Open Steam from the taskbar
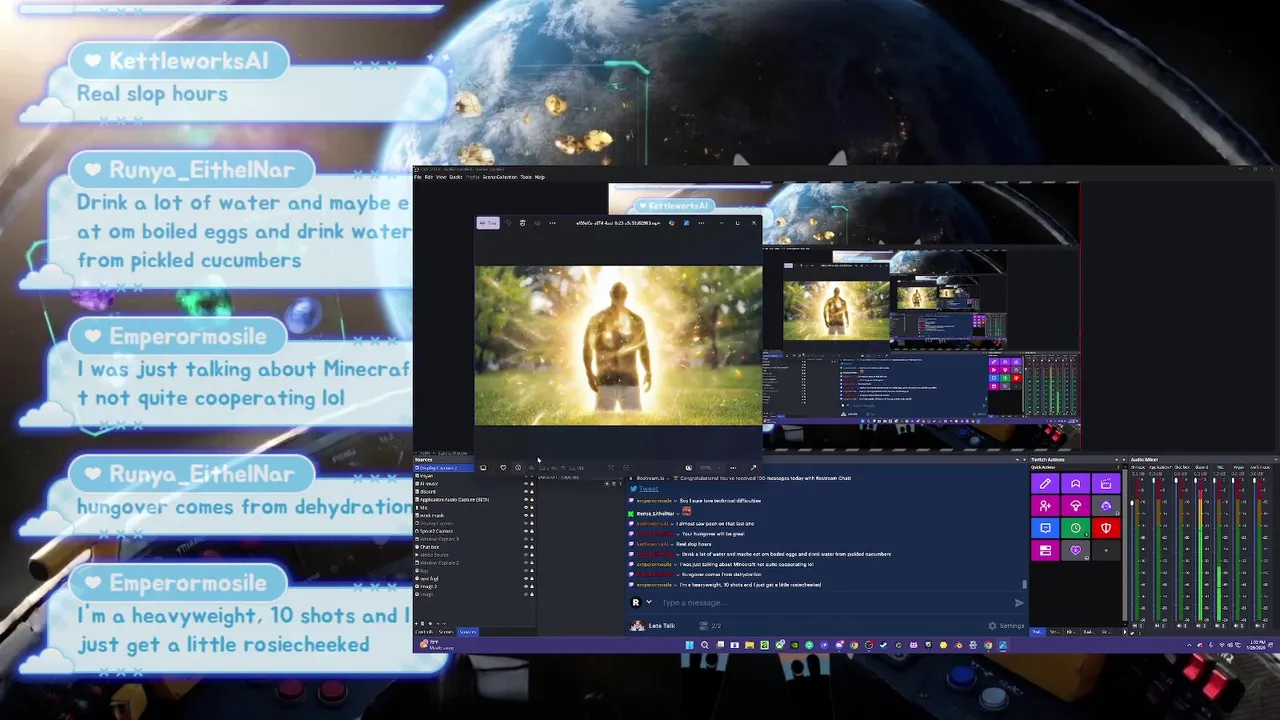 coord(884,645)
